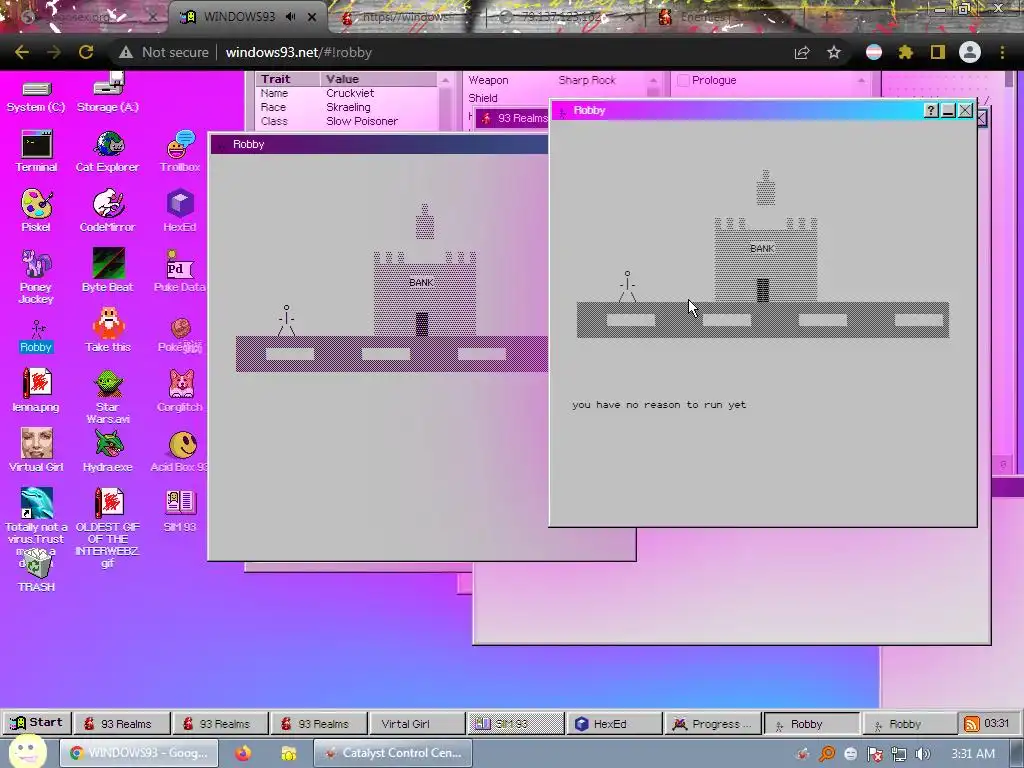The width and height of the screenshot is (1024, 768).
Task: Select the Robby desktop icon
Action: pyautogui.click(x=36, y=337)
